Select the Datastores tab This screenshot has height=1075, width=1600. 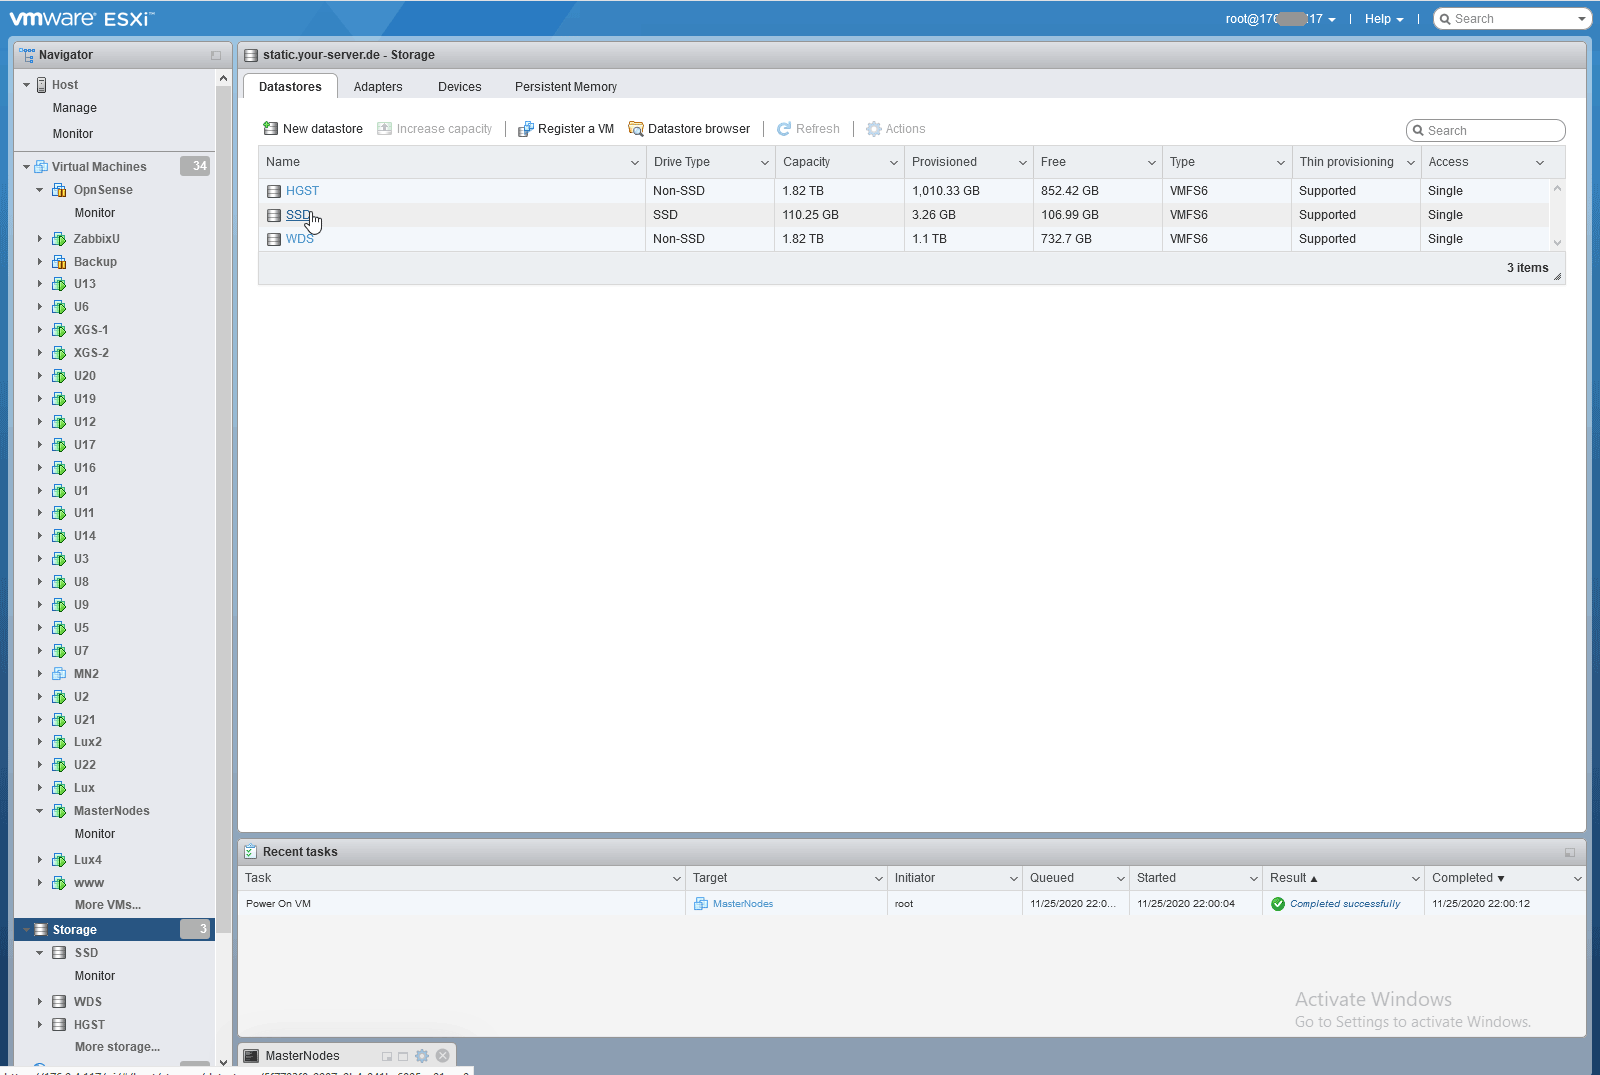[x=290, y=87]
